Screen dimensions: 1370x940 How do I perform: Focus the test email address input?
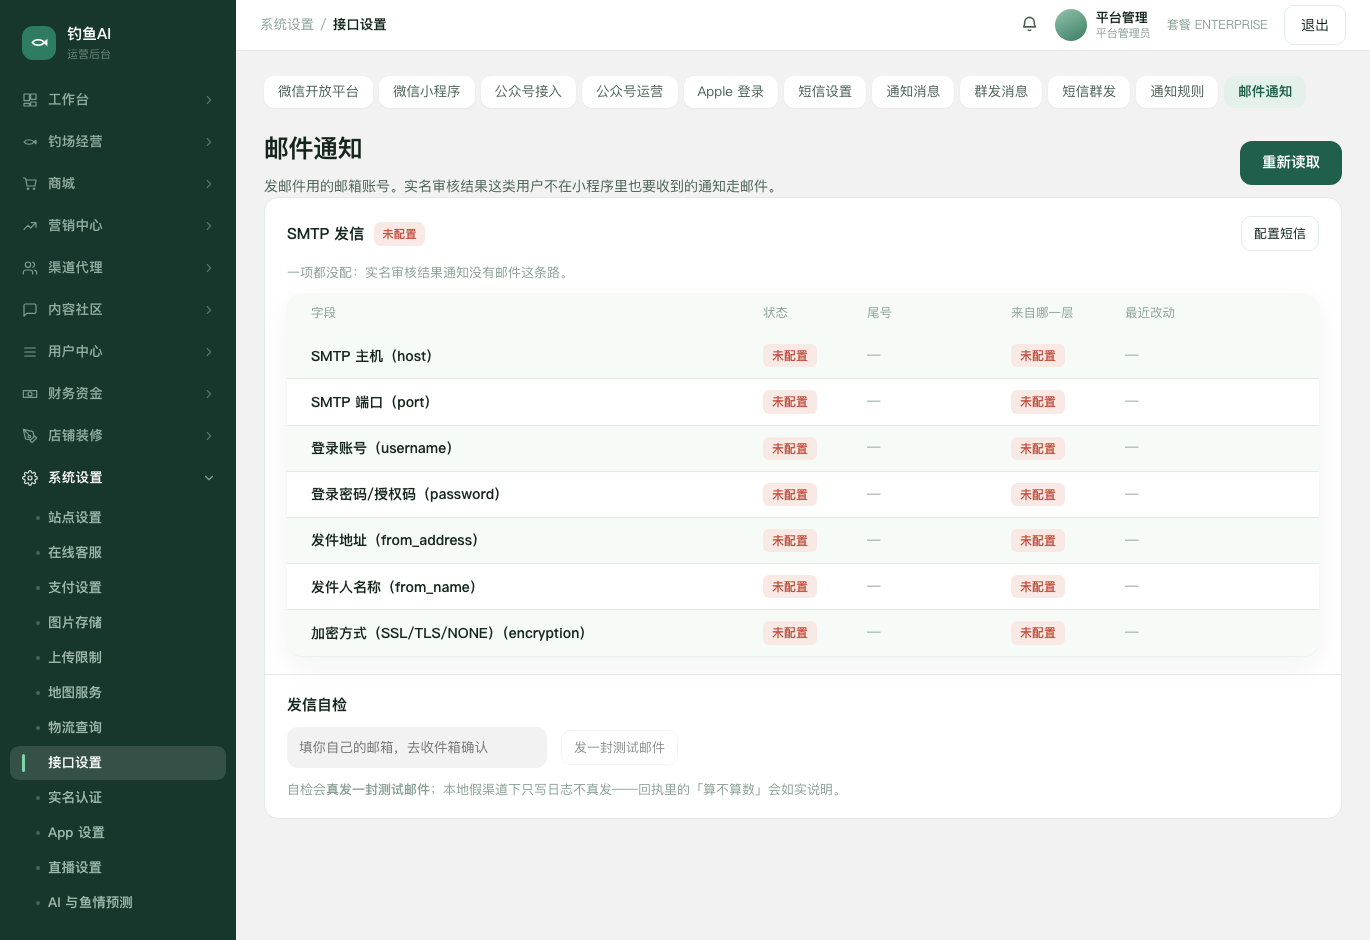[x=417, y=748]
